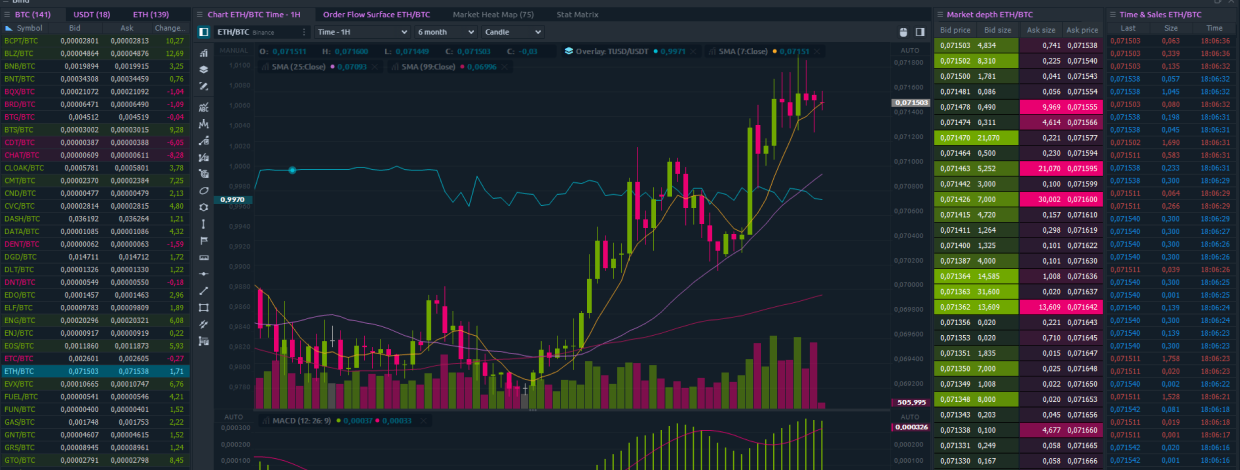Toggle AUTO scale on MACD left axis
The image size is (1240, 470).
[x=233, y=417]
